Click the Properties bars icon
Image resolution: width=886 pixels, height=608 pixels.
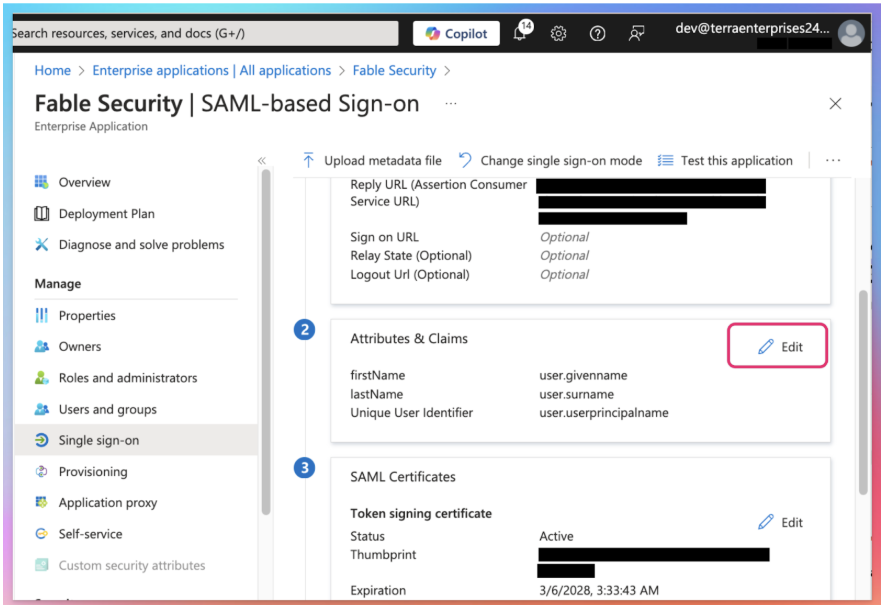[41, 315]
